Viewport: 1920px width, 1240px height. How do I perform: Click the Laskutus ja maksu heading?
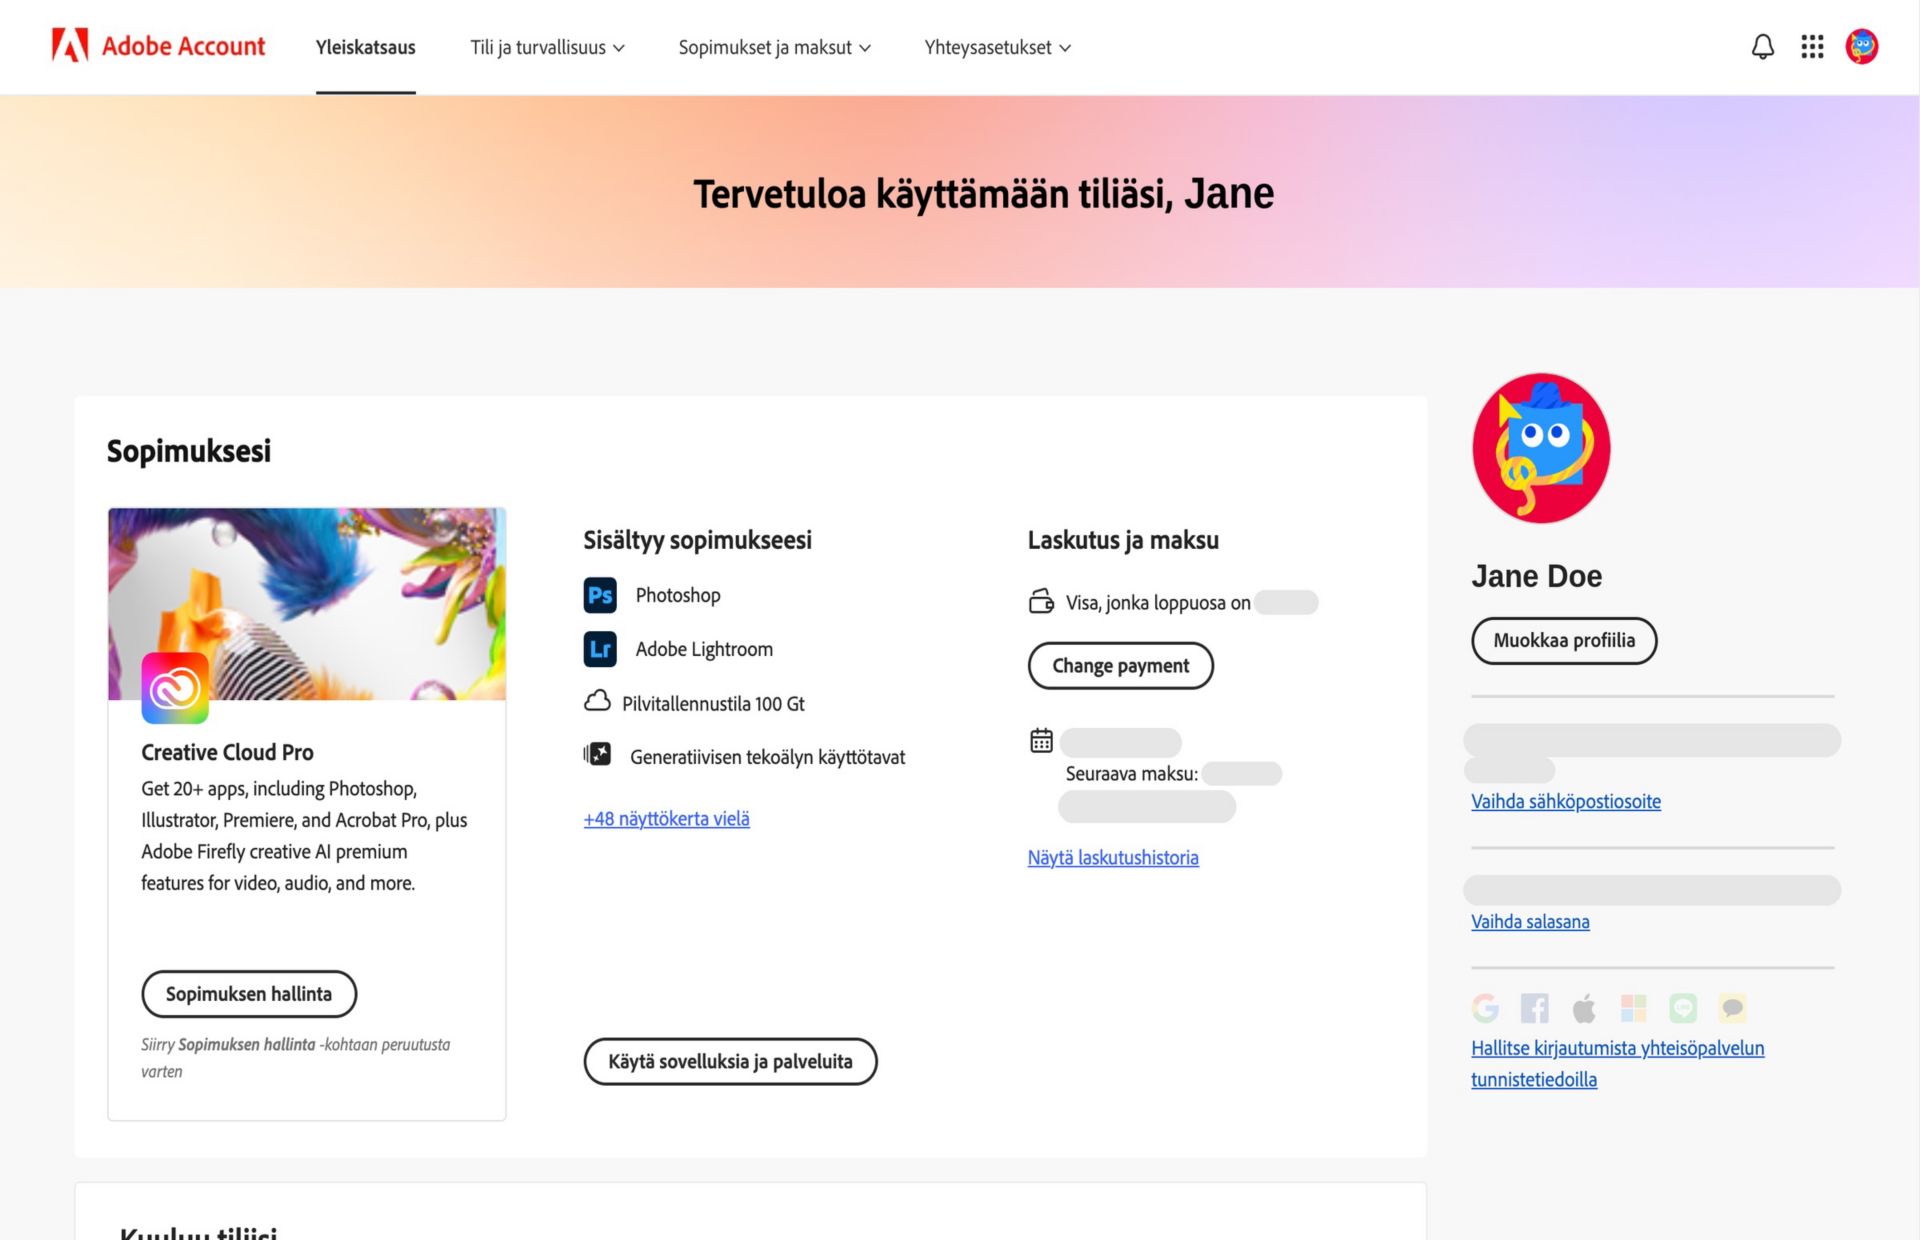[1123, 540]
